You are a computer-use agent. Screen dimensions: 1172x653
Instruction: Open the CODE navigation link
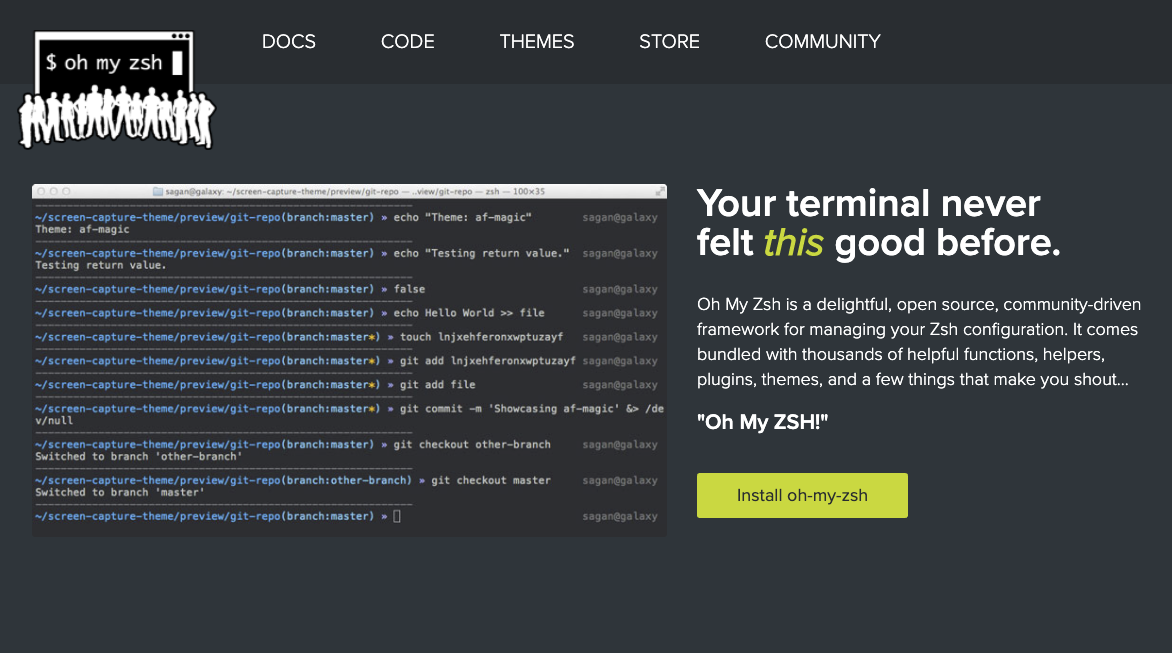pyautogui.click(x=407, y=42)
